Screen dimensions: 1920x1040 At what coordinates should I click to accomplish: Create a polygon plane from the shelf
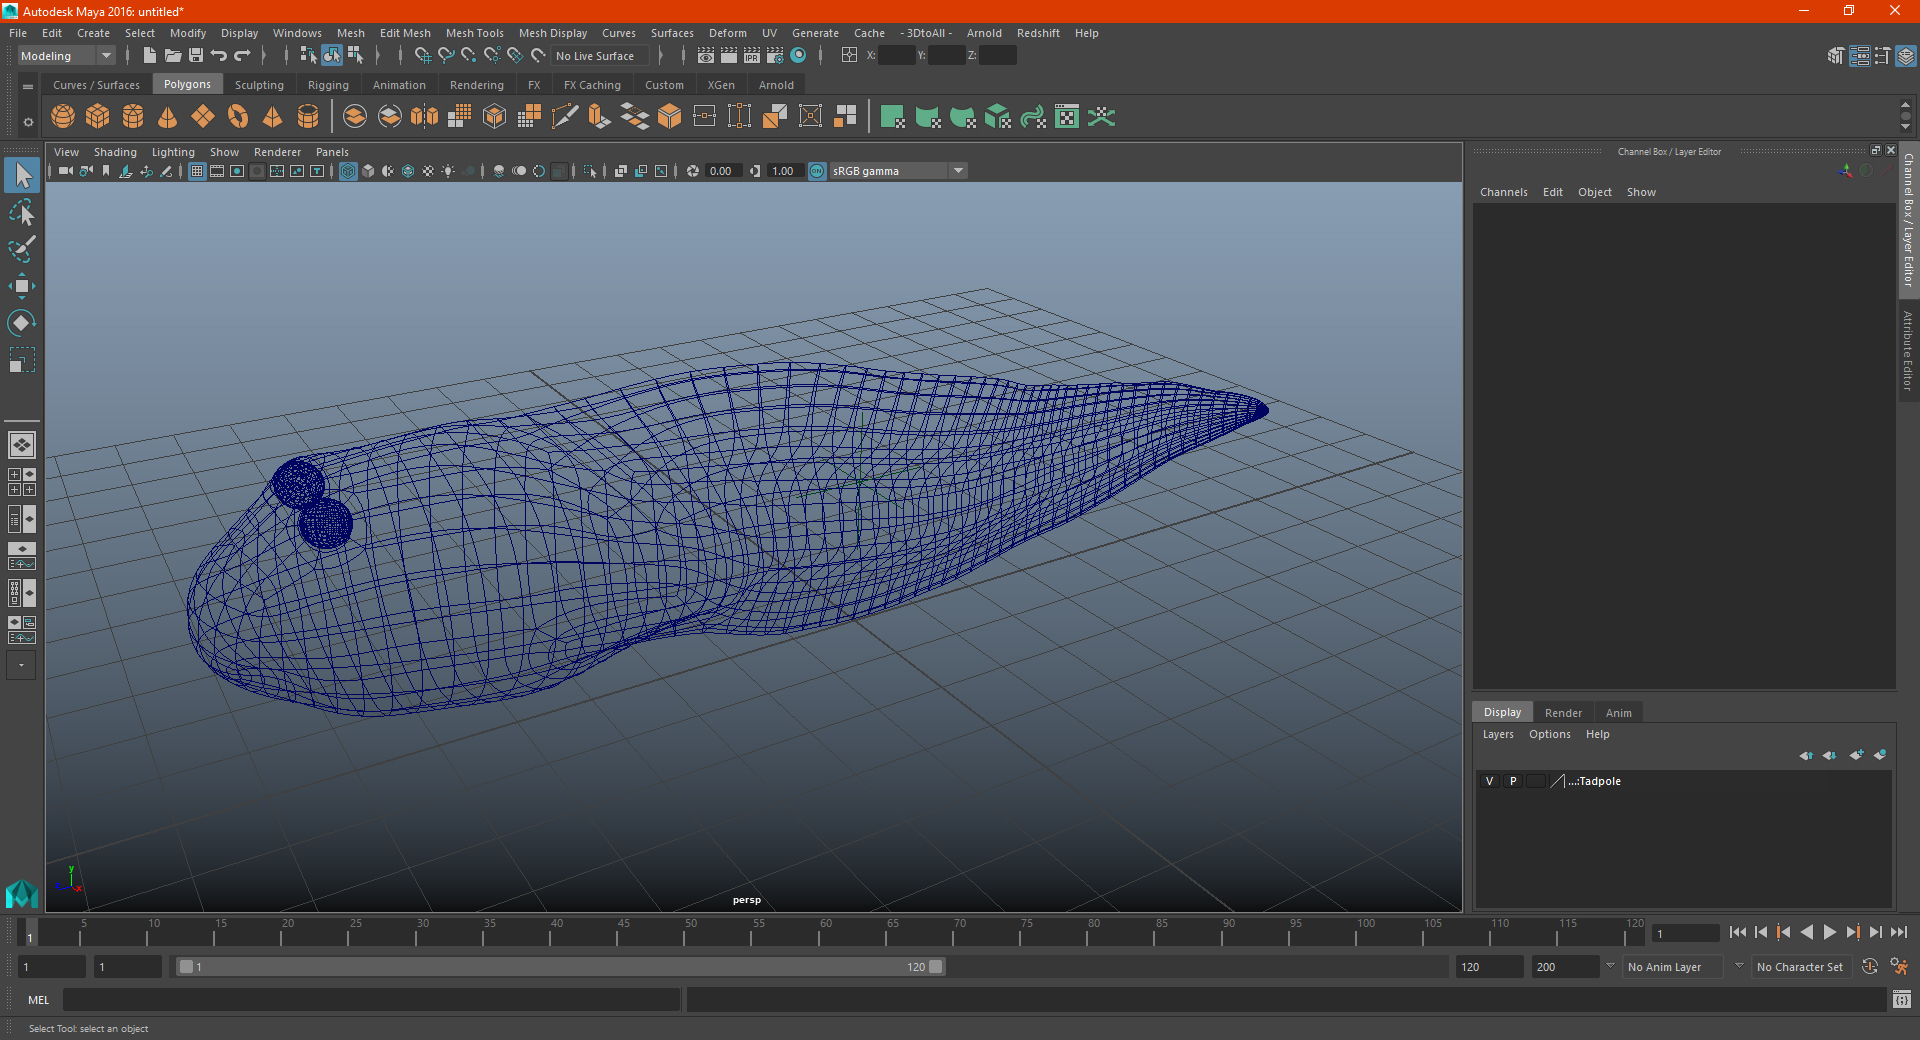203,117
